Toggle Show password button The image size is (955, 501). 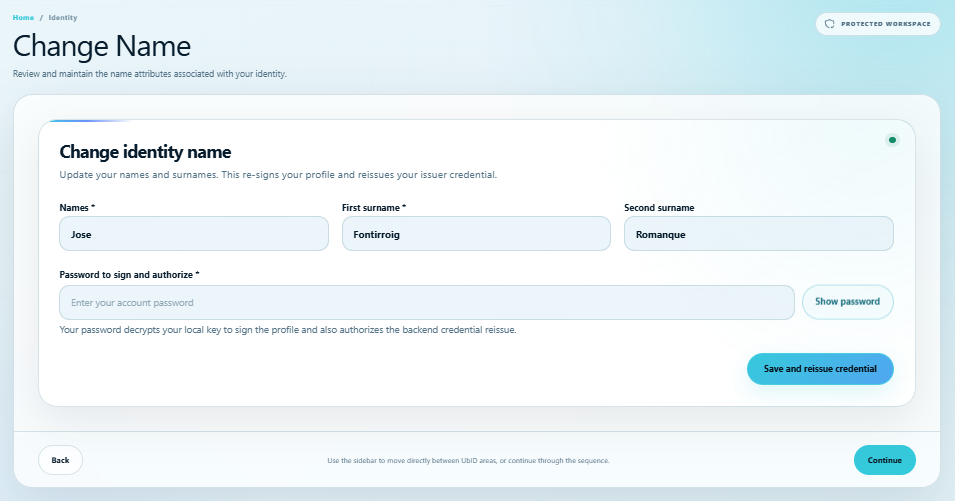(847, 302)
